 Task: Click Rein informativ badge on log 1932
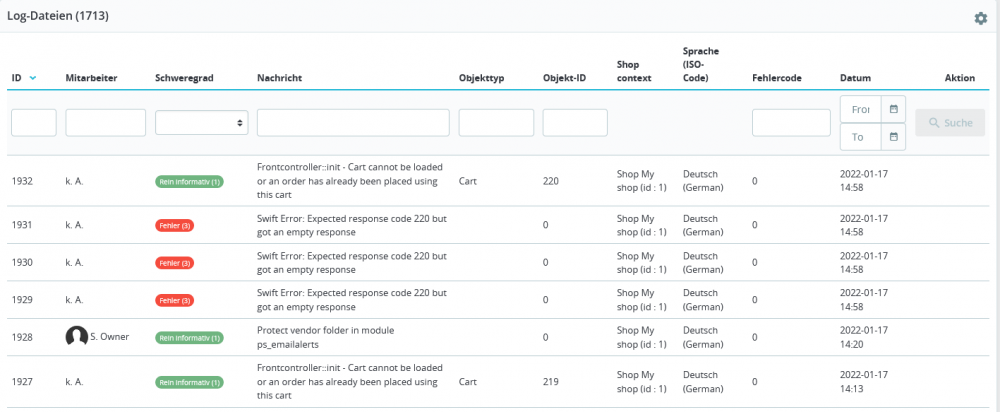[189, 182]
